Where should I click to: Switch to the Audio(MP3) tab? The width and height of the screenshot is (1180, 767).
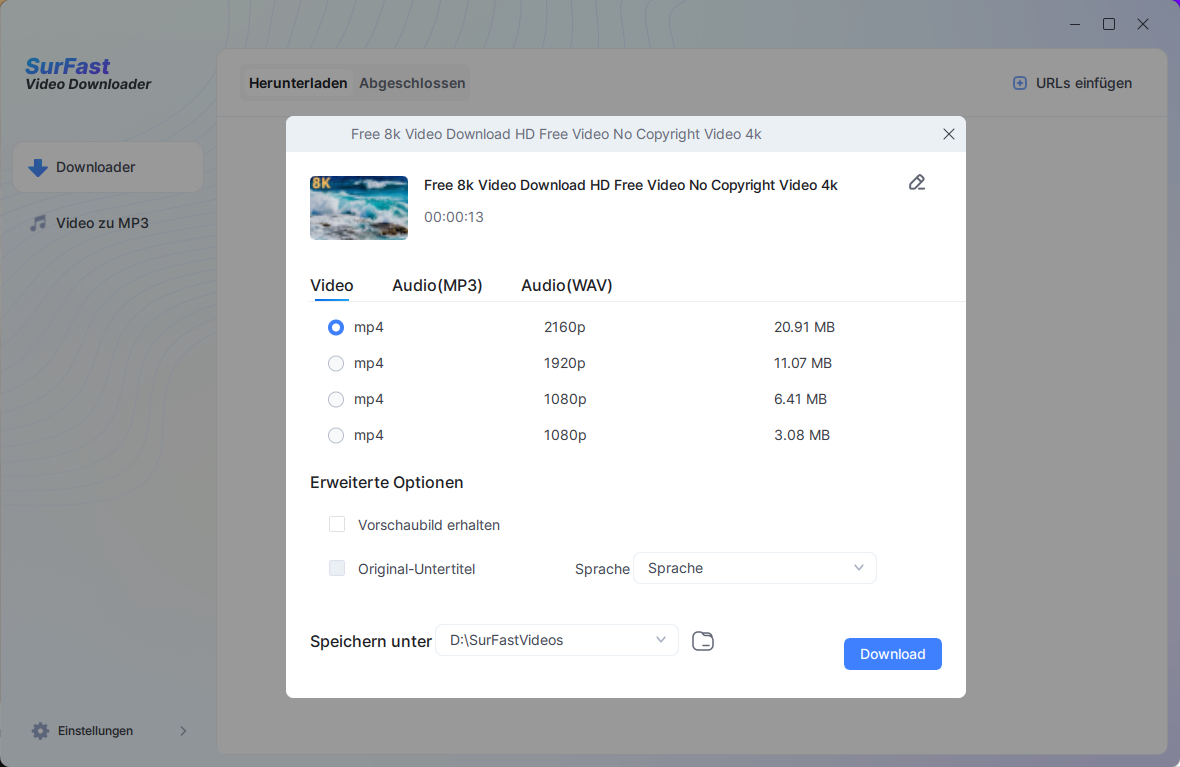pyautogui.click(x=437, y=286)
